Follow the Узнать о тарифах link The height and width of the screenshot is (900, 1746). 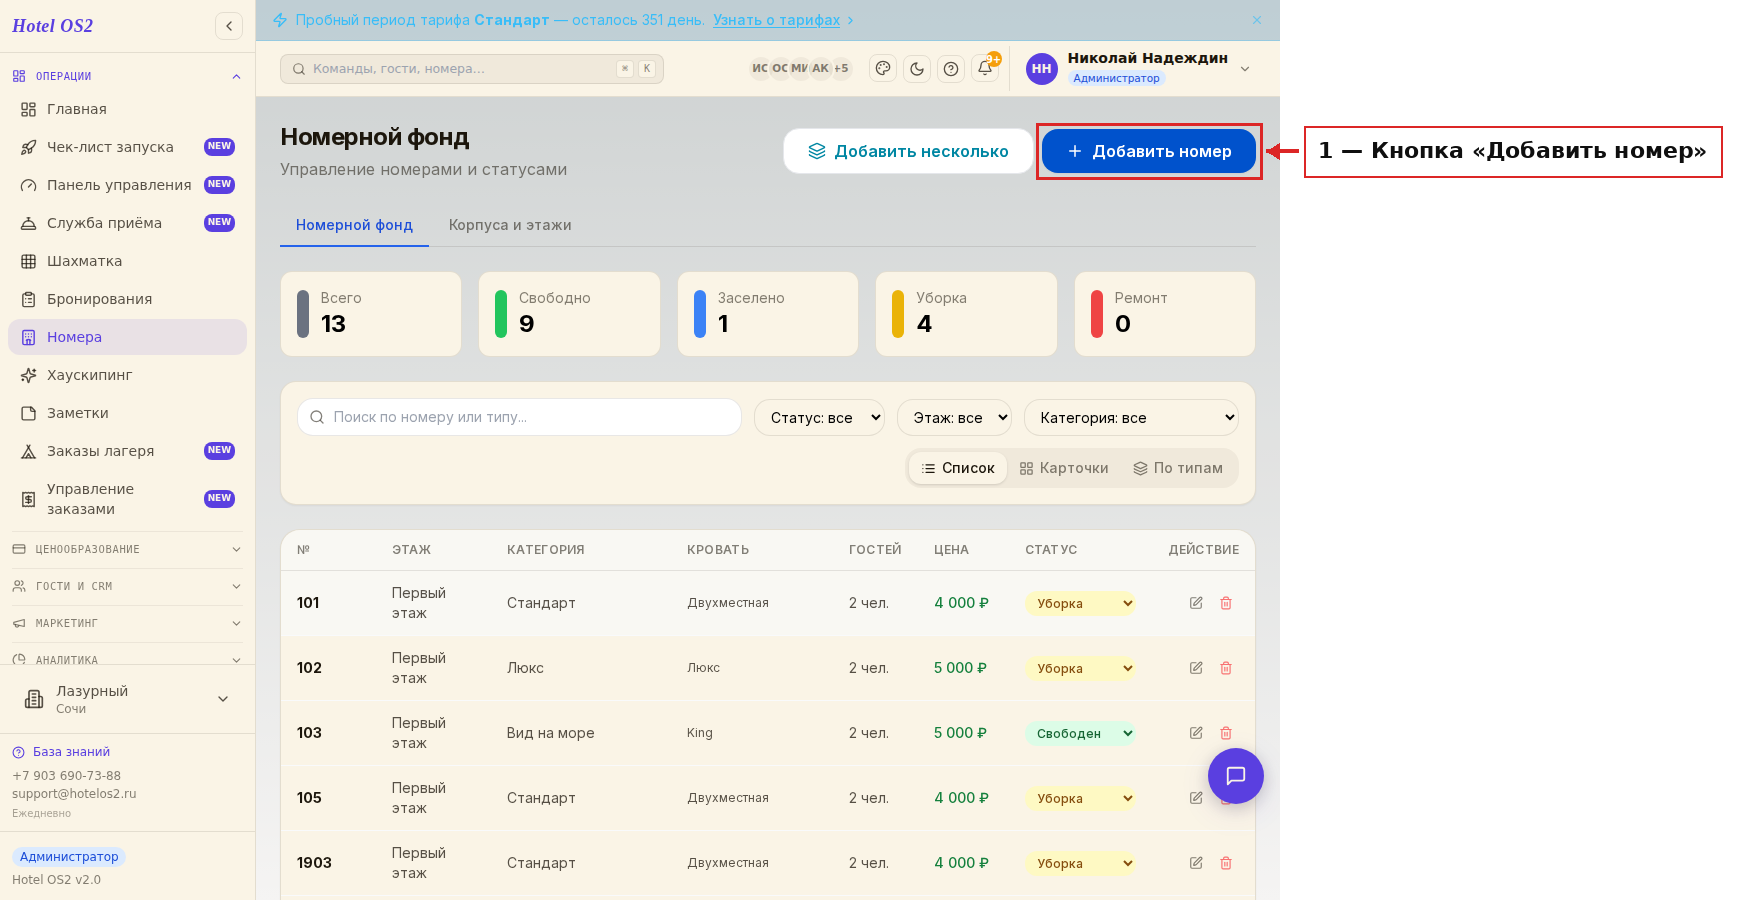[776, 20]
